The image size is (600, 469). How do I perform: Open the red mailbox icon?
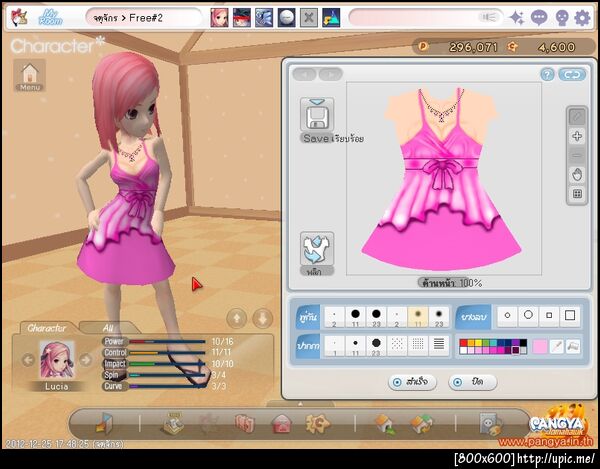pos(281,425)
